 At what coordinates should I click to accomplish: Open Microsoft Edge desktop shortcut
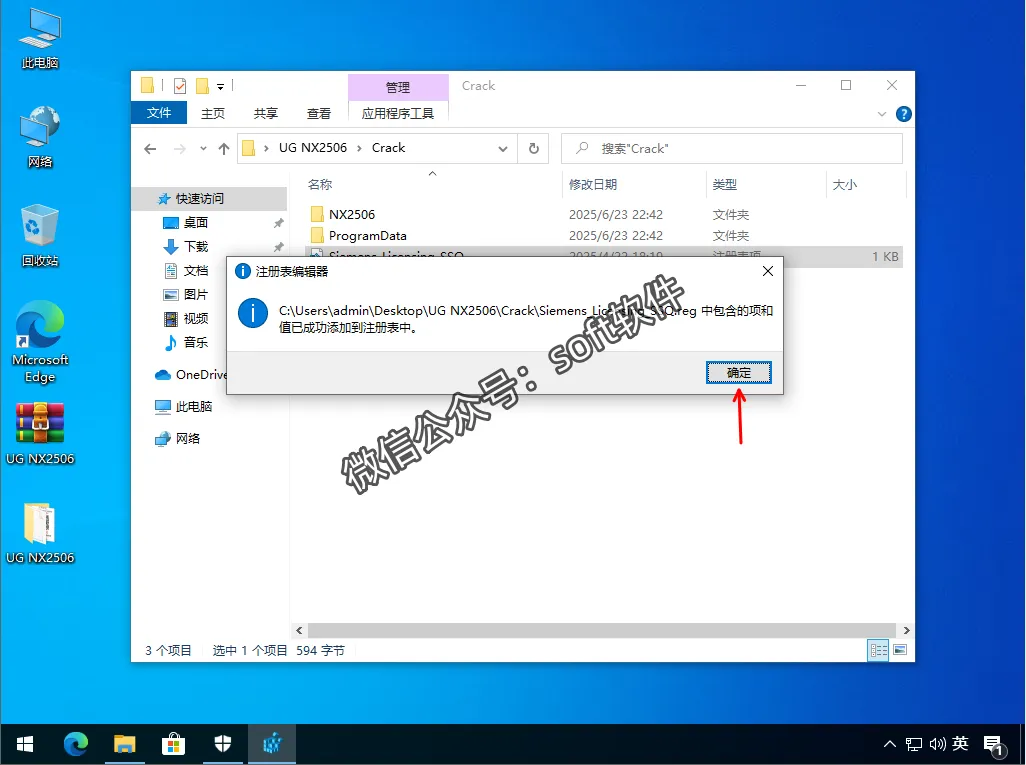click(40, 342)
